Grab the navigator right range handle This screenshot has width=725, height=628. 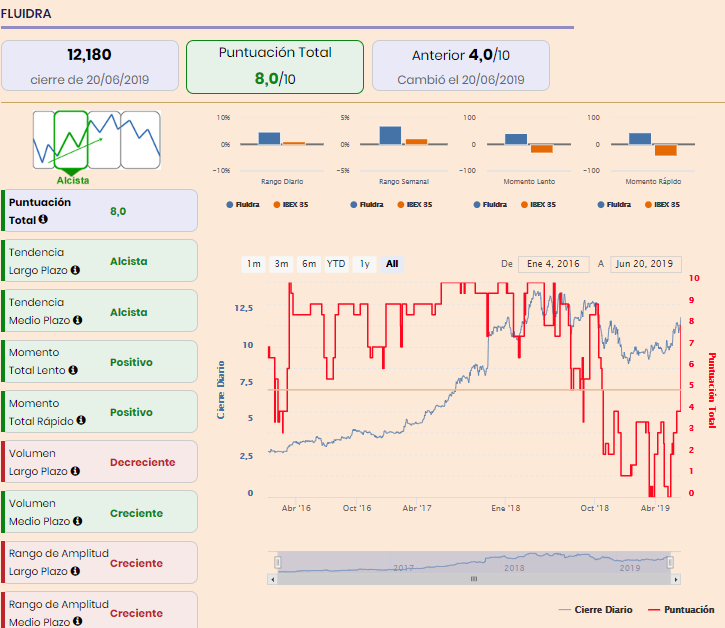click(x=670, y=562)
